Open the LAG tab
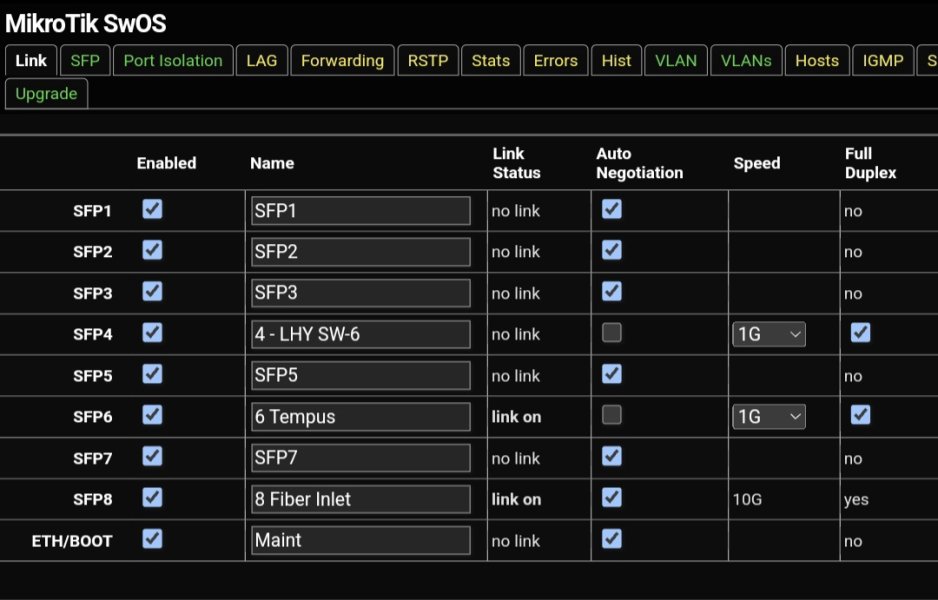Image resolution: width=938 pixels, height=600 pixels. tap(262, 61)
